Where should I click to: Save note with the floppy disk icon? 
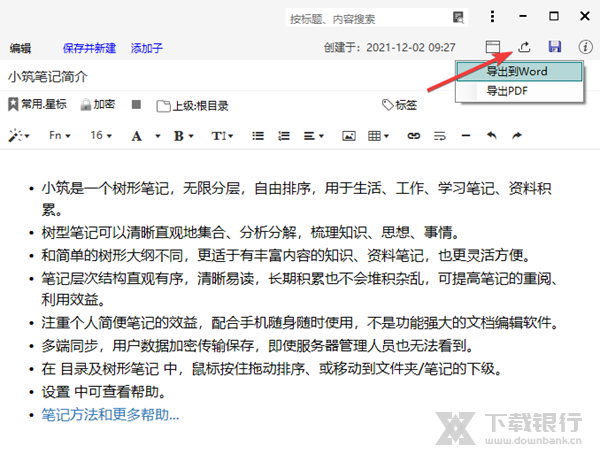(555, 47)
